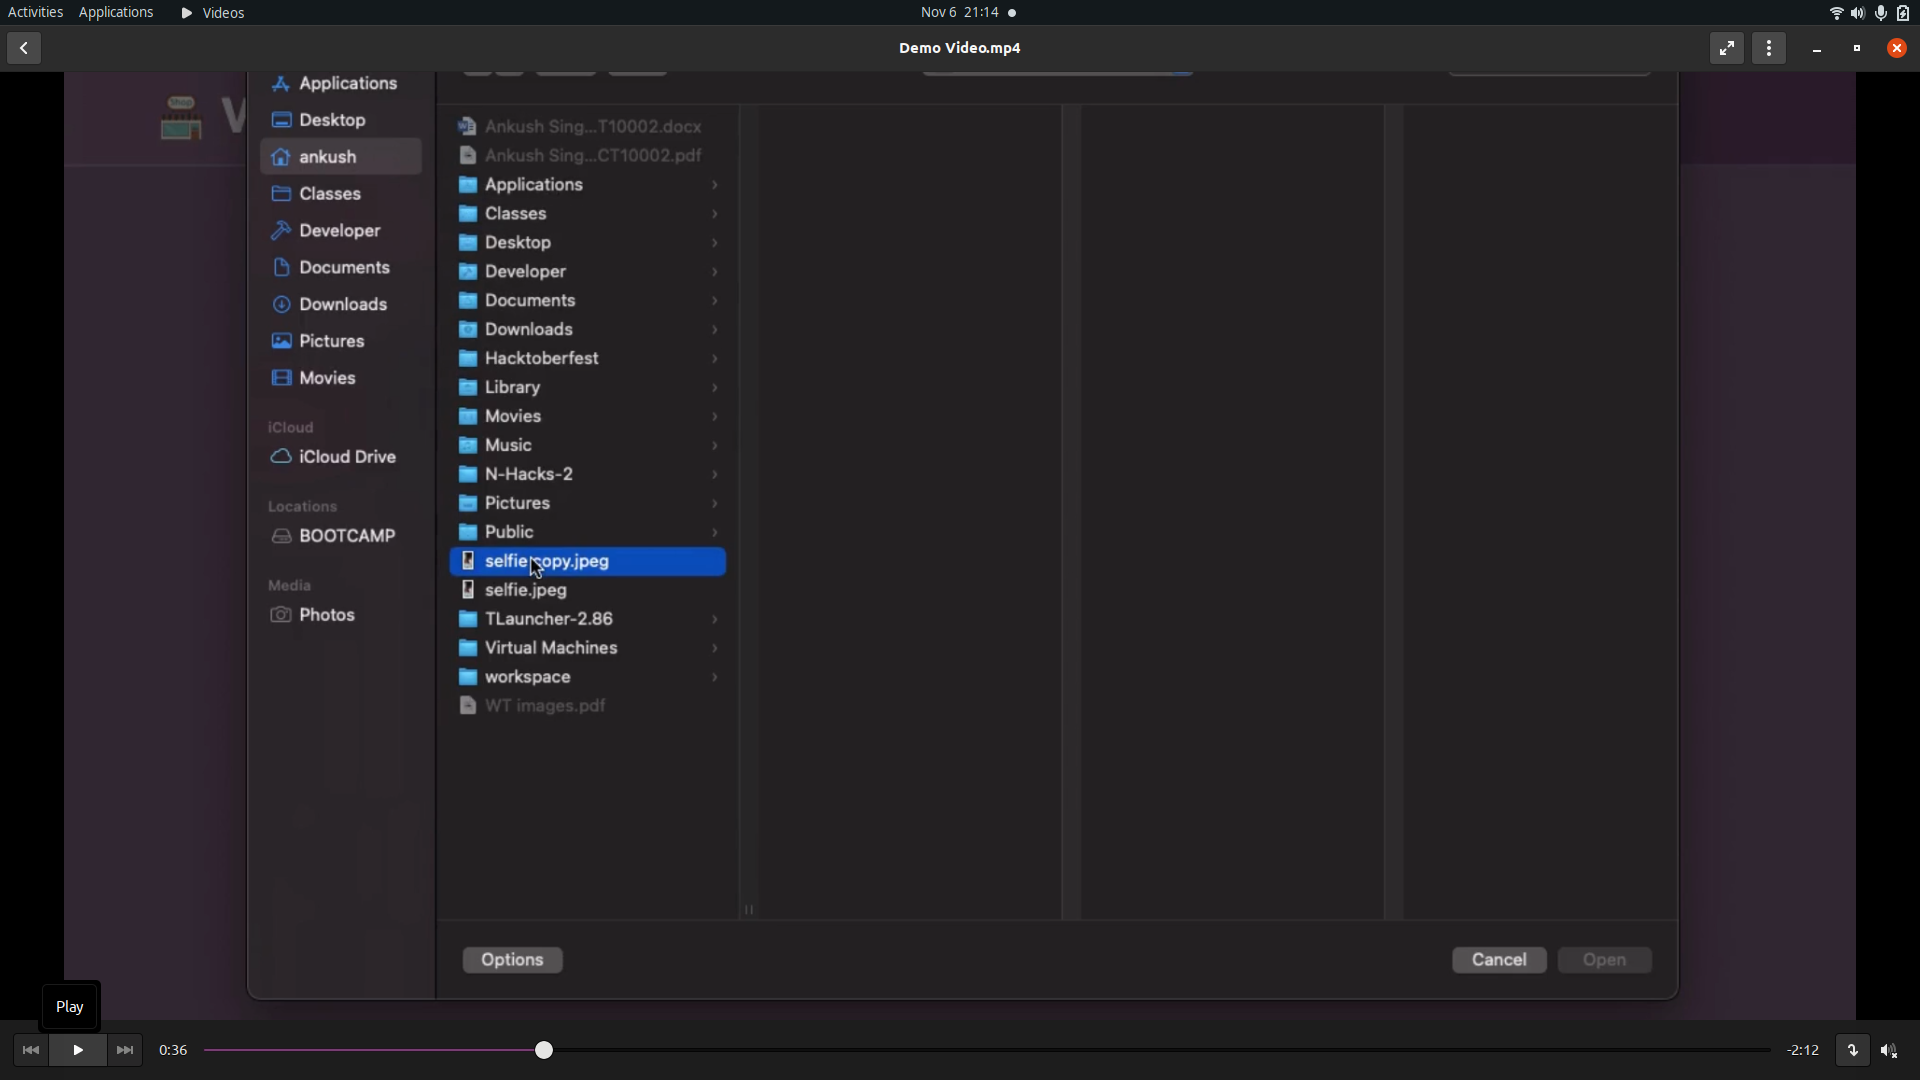Open the Applications menu in top bar
This screenshot has width=1920, height=1080.
[x=116, y=13]
